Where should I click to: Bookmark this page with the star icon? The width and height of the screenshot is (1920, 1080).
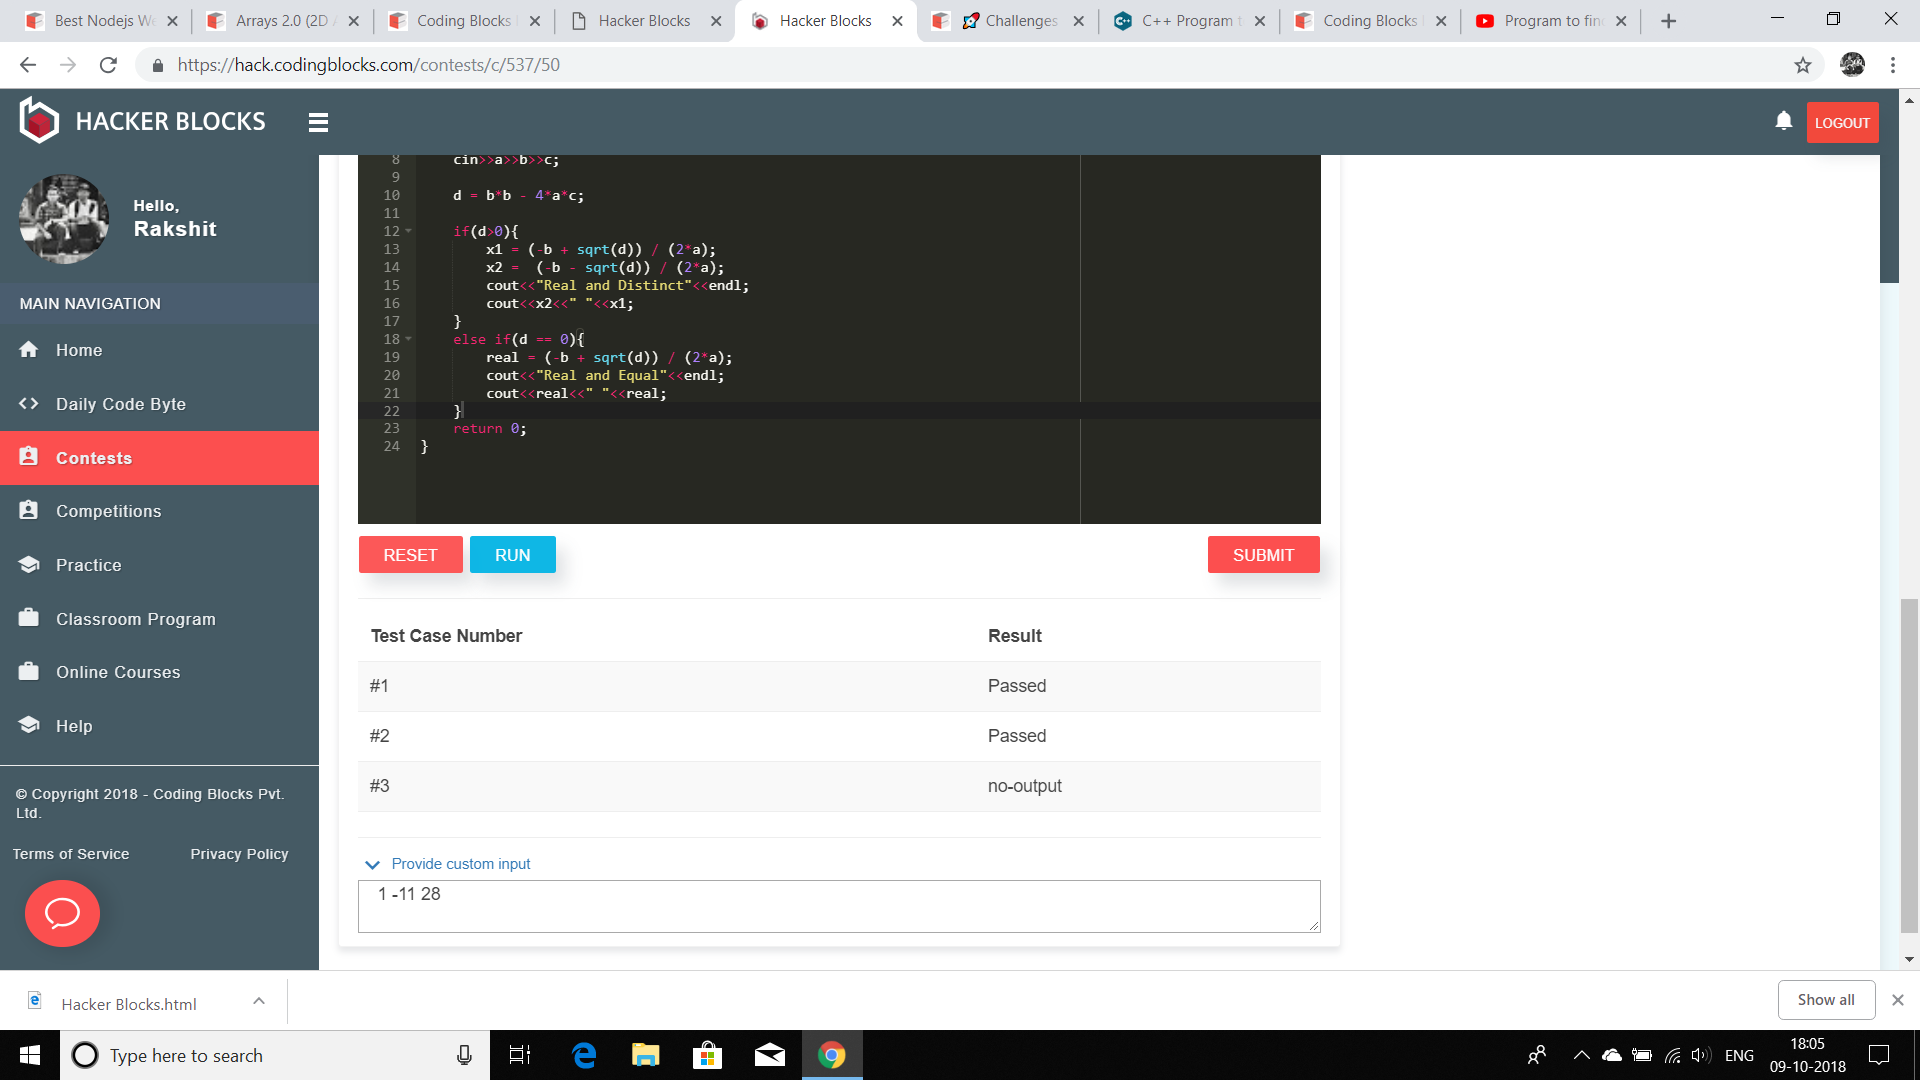1803,65
